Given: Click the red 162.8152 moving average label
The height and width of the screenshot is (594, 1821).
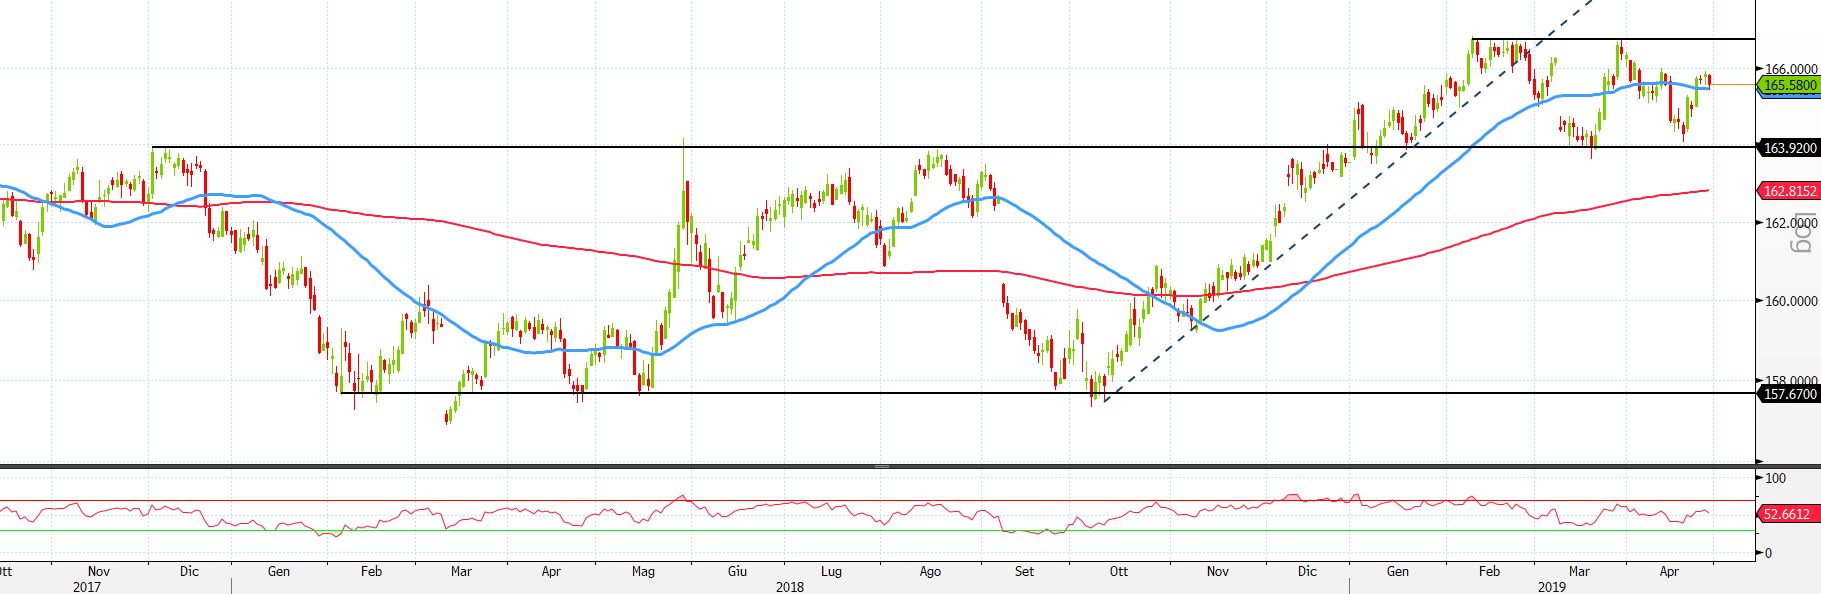Looking at the screenshot, I should [1790, 190].
